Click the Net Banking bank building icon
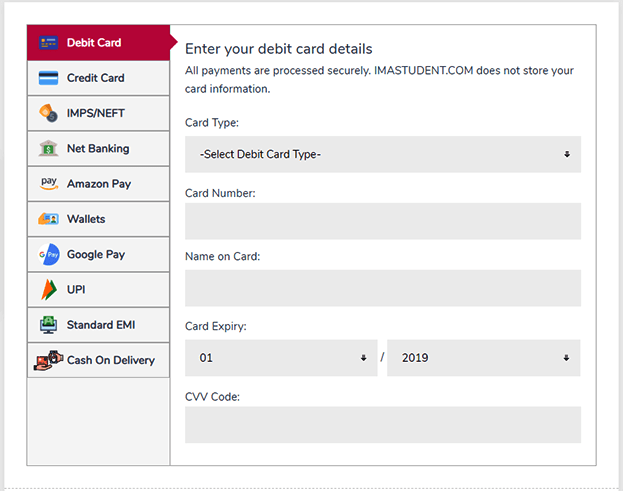 (48, 148)
